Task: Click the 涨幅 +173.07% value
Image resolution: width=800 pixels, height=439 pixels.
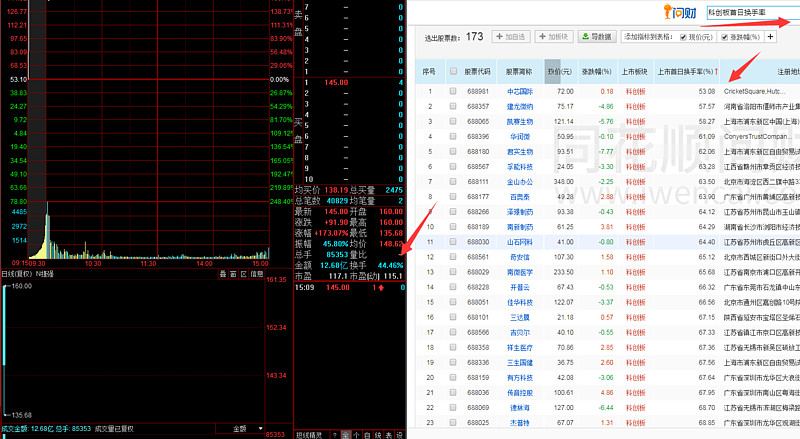Action: 332,233
